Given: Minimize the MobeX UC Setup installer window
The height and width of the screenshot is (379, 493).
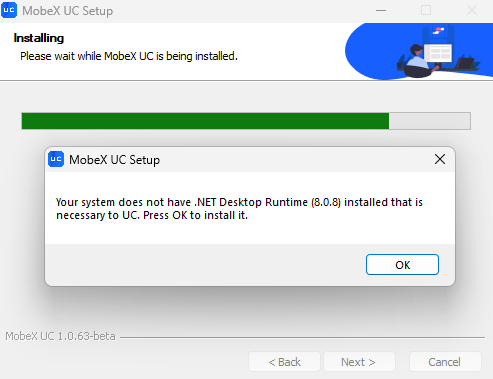Looking at the screenshot, I should [381, 10].
